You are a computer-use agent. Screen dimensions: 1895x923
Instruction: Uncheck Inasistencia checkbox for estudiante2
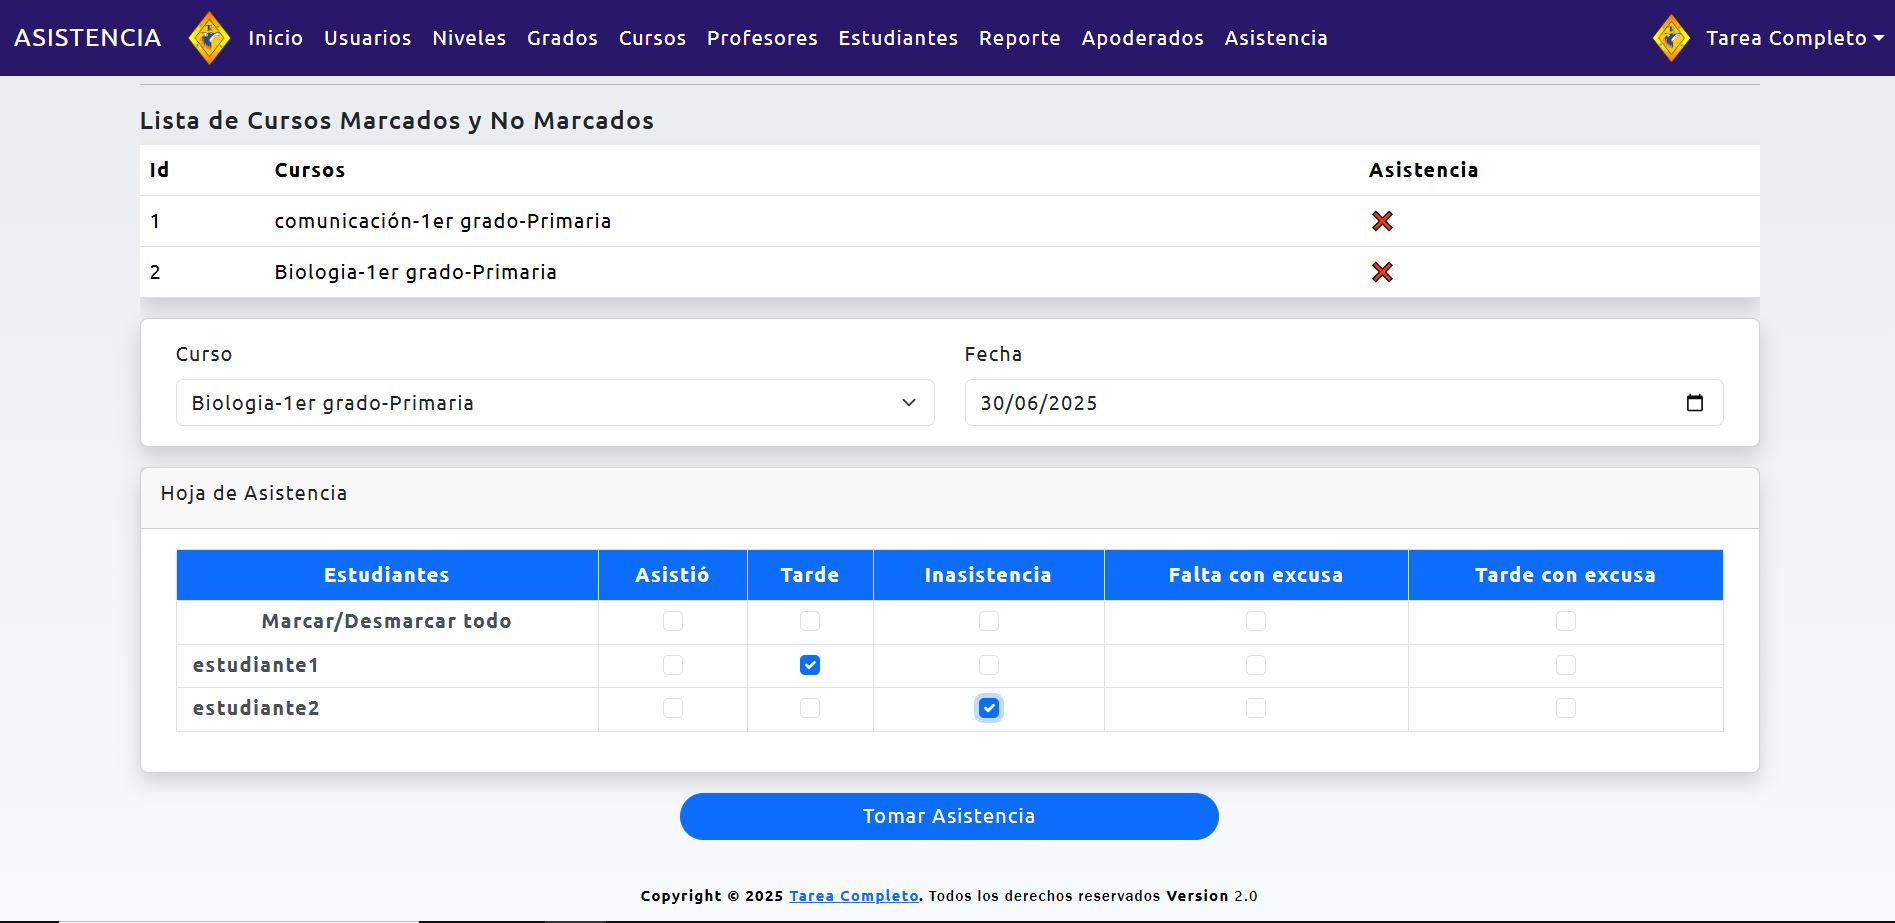point(989,708)
